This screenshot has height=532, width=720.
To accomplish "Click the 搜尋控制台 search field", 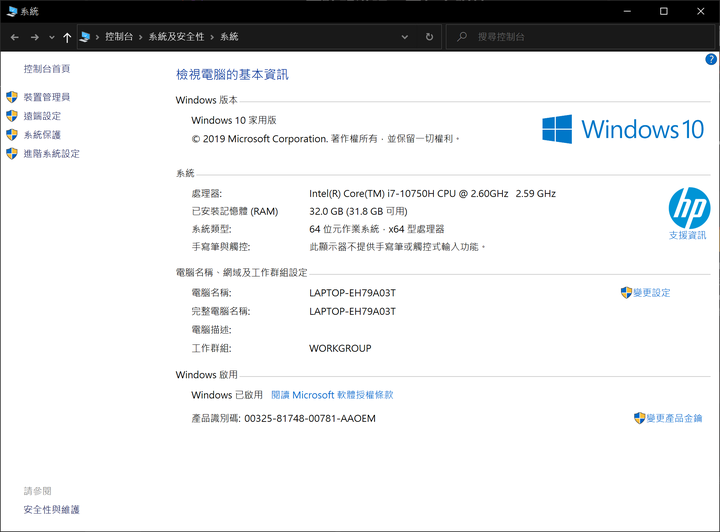I will (580, 37).
